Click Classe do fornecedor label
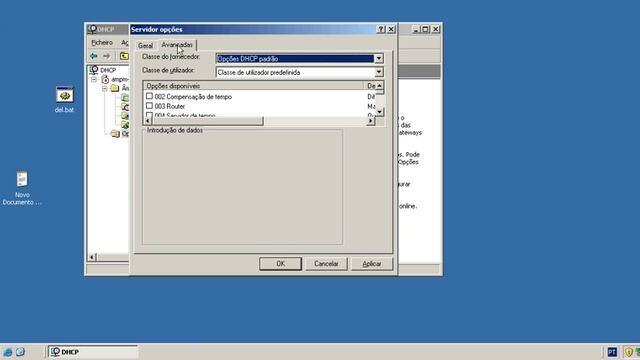Image resolution: width=640 pixels, height=360 pixels. [171, 57]
